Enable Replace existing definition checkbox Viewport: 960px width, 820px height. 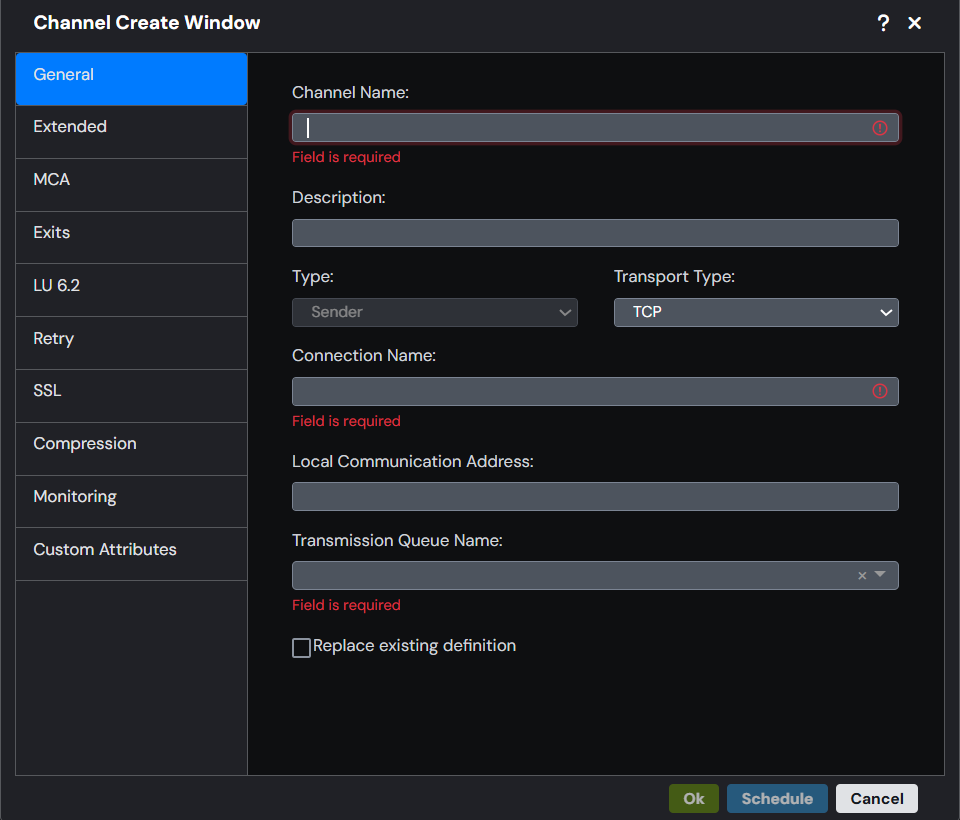(x=301, y=648)
